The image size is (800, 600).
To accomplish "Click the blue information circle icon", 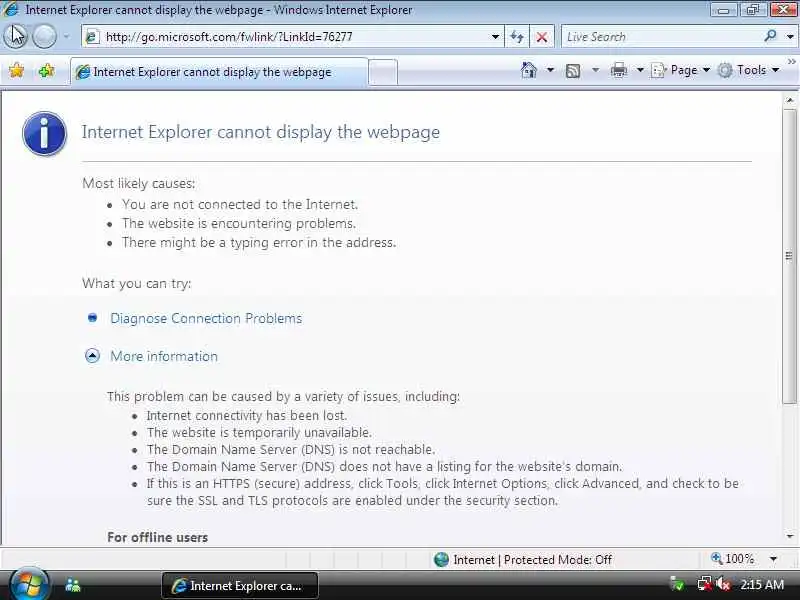I will (x=44, y=133).
